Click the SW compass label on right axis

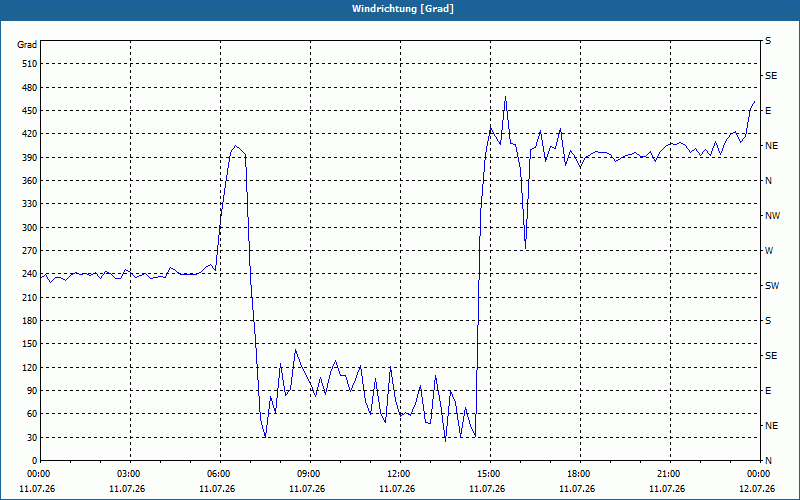tap(772, 286)
